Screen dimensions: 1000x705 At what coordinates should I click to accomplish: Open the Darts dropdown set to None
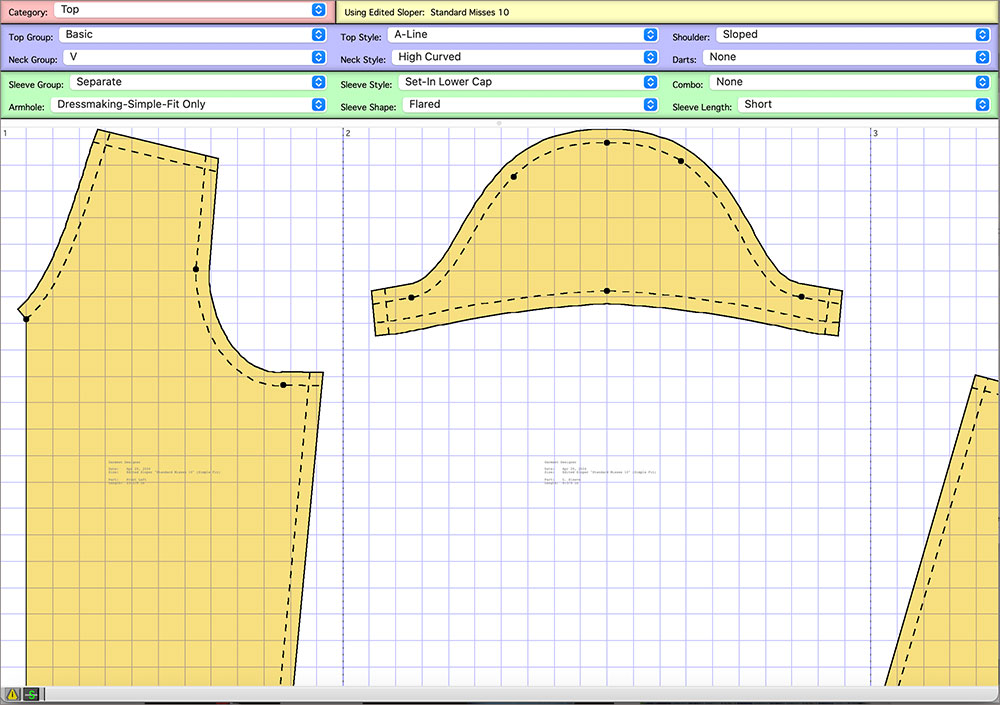pos(847,57)
